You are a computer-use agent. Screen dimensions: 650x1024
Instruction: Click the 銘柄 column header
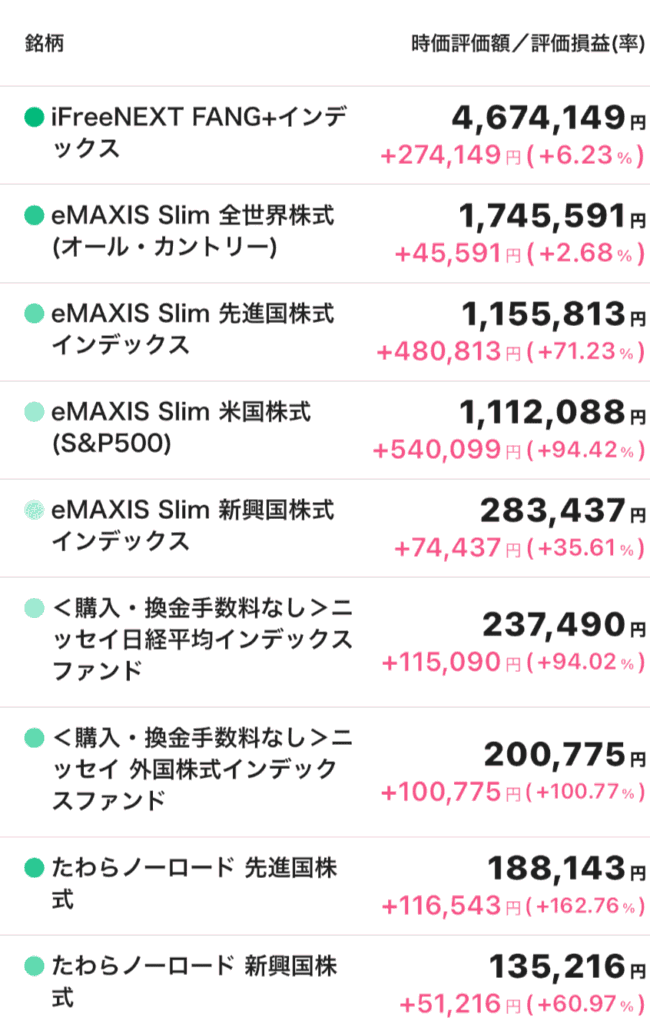pyautogui.click(x=44, y=43)
